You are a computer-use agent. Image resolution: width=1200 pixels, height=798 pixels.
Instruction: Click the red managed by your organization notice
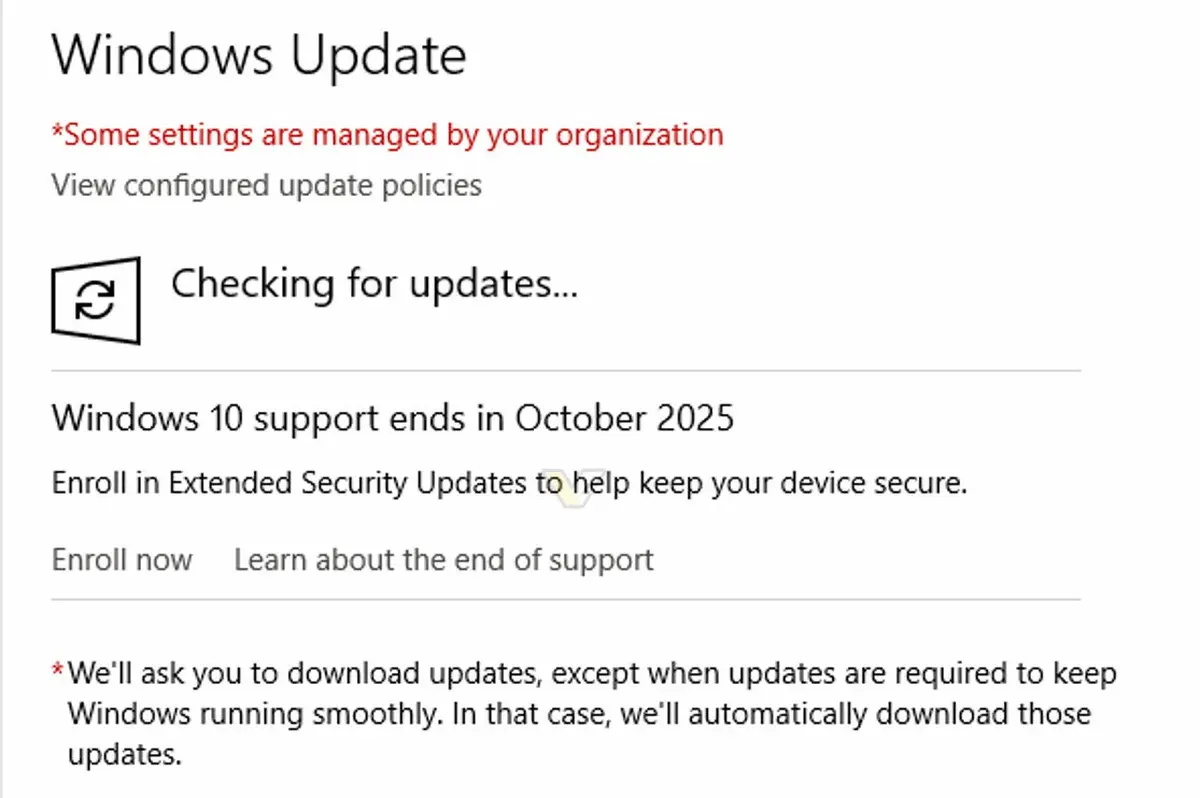pyautogui.click(x=387, y=134)
